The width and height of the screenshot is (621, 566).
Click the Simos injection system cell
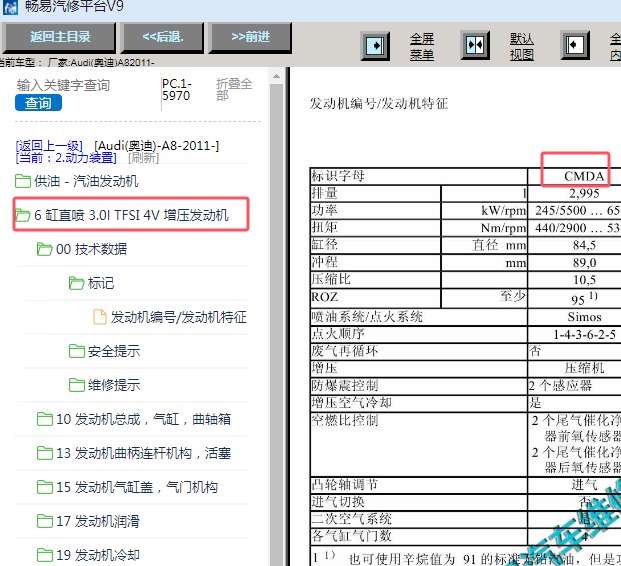coord(584,317)
